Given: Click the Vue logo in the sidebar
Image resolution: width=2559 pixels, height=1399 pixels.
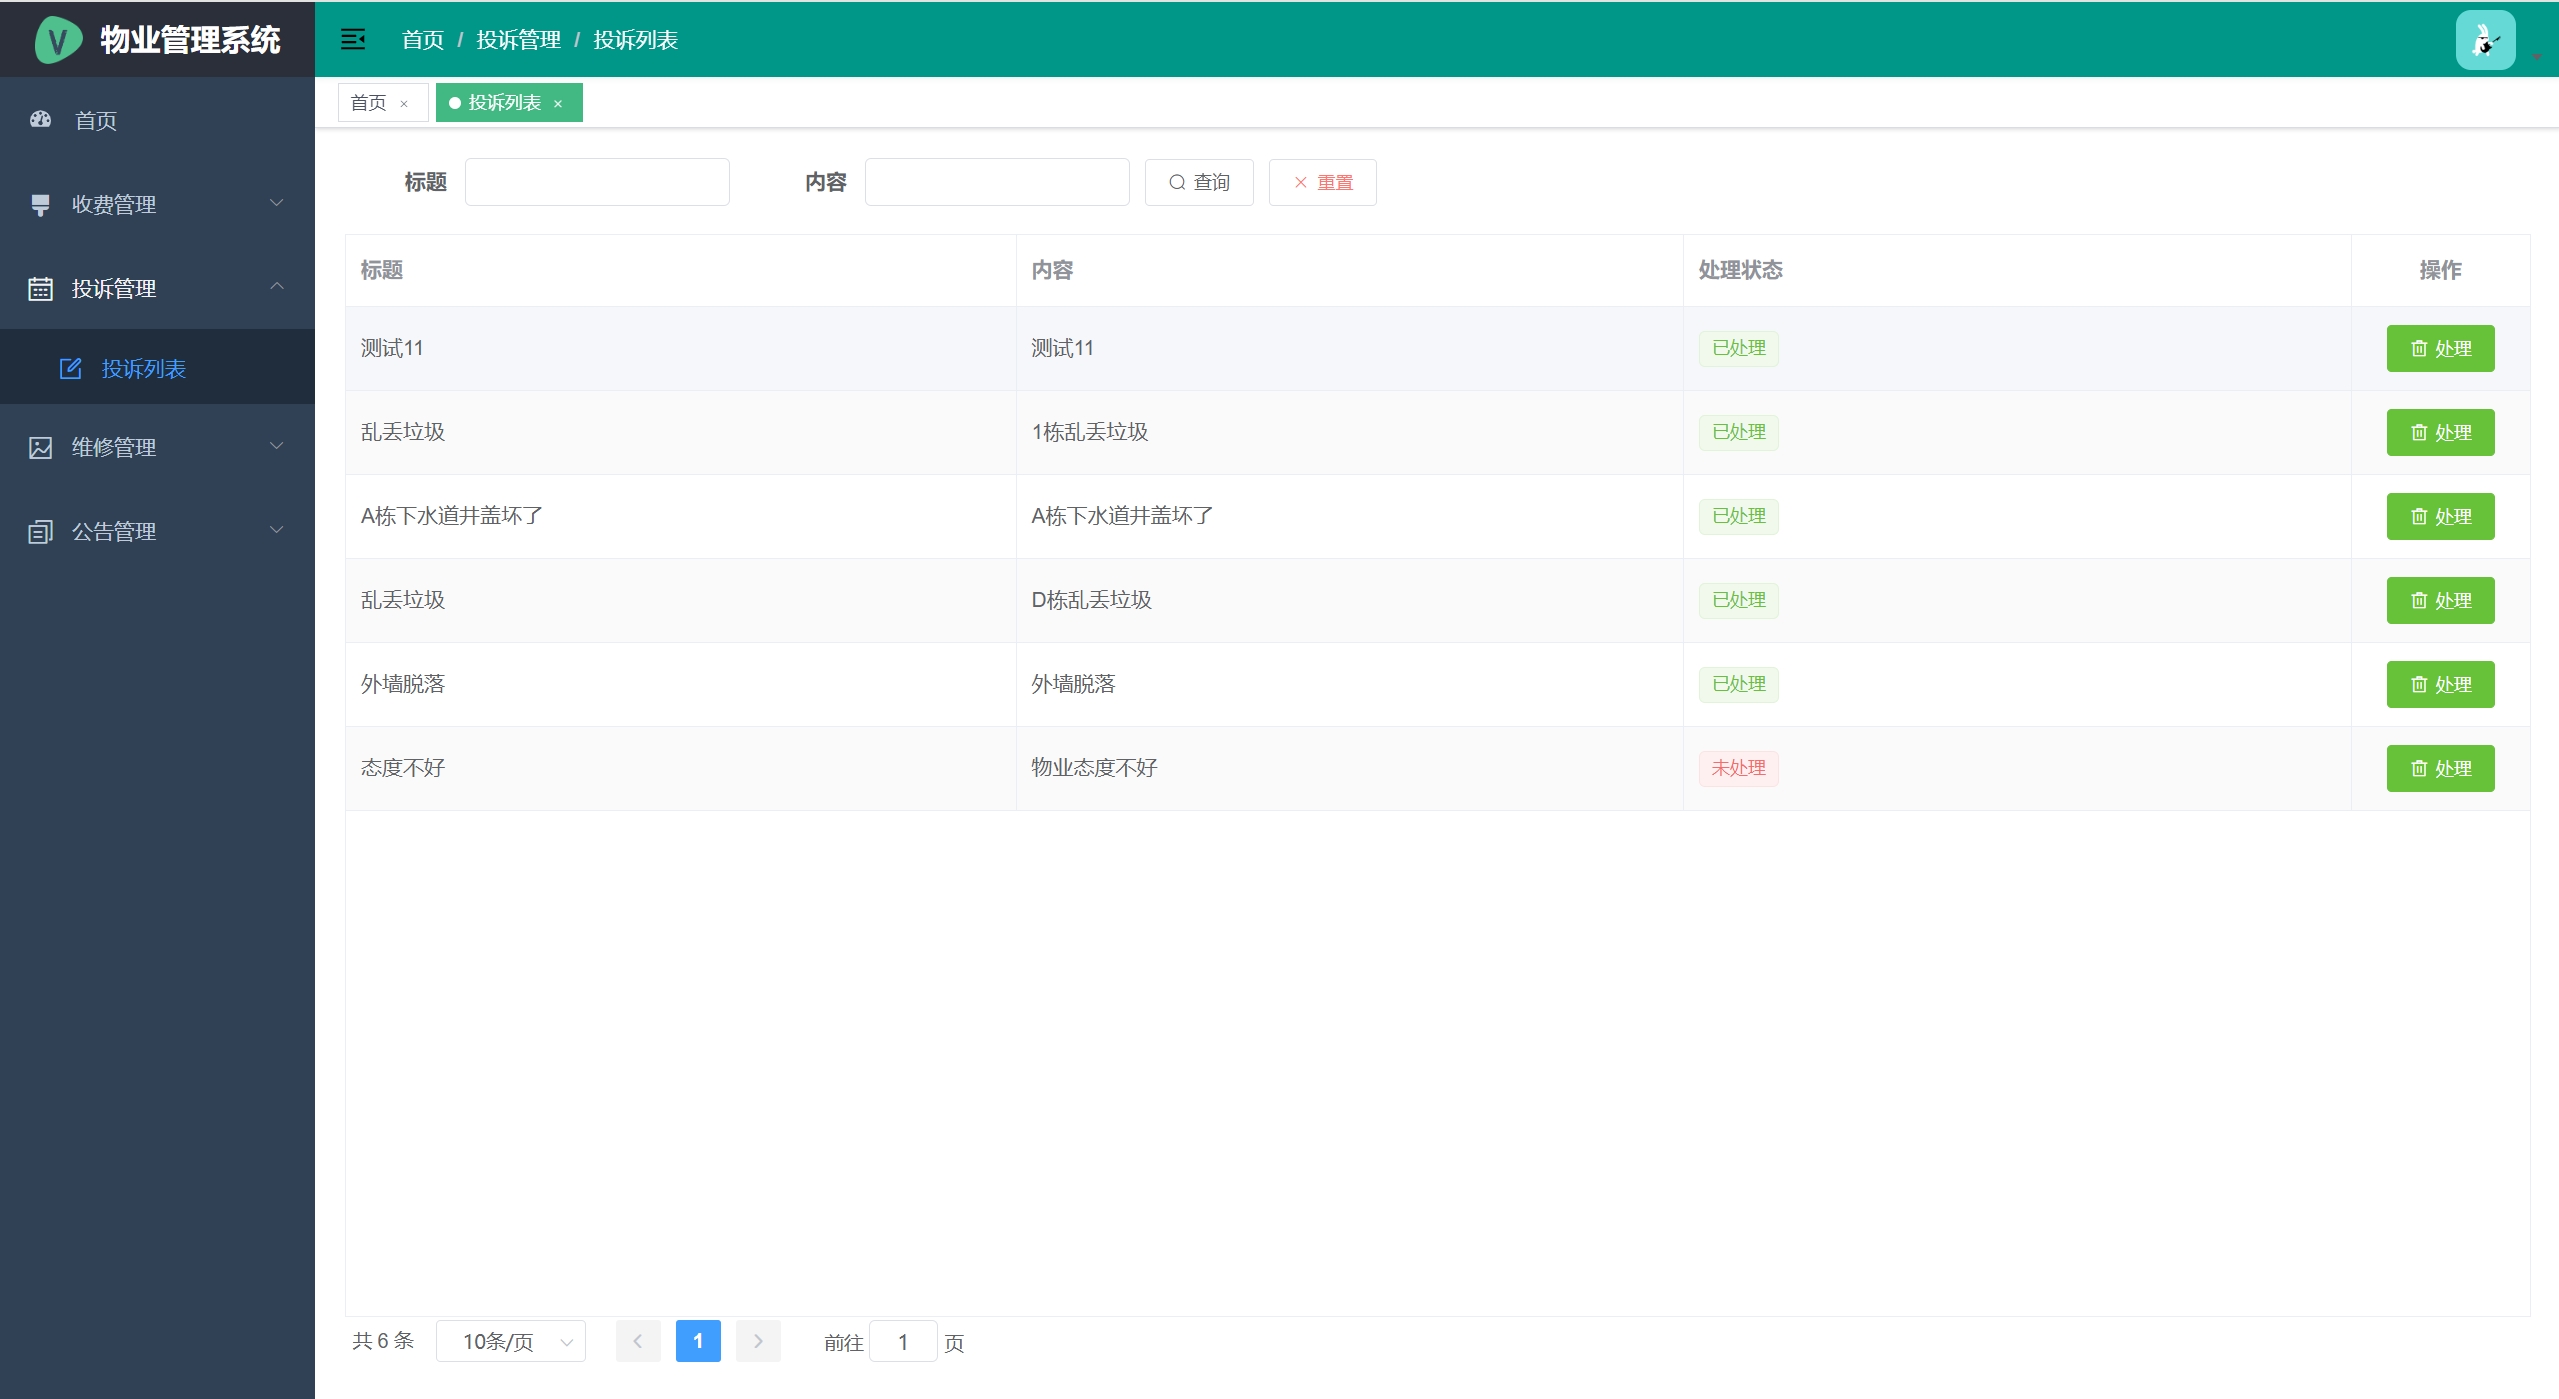Looking at the screenshot, I should coord(58,40).
